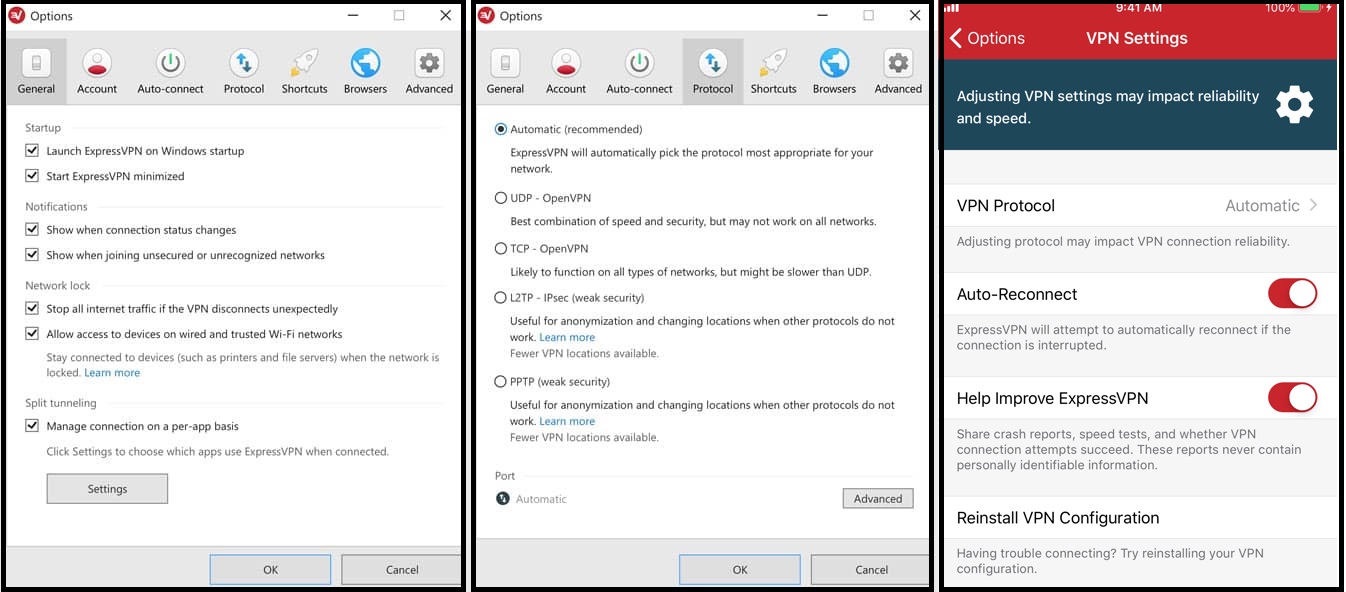Select Account tab in middle Options window
The height and width of the screenshot is (592, 1346).
click(566, 71)
